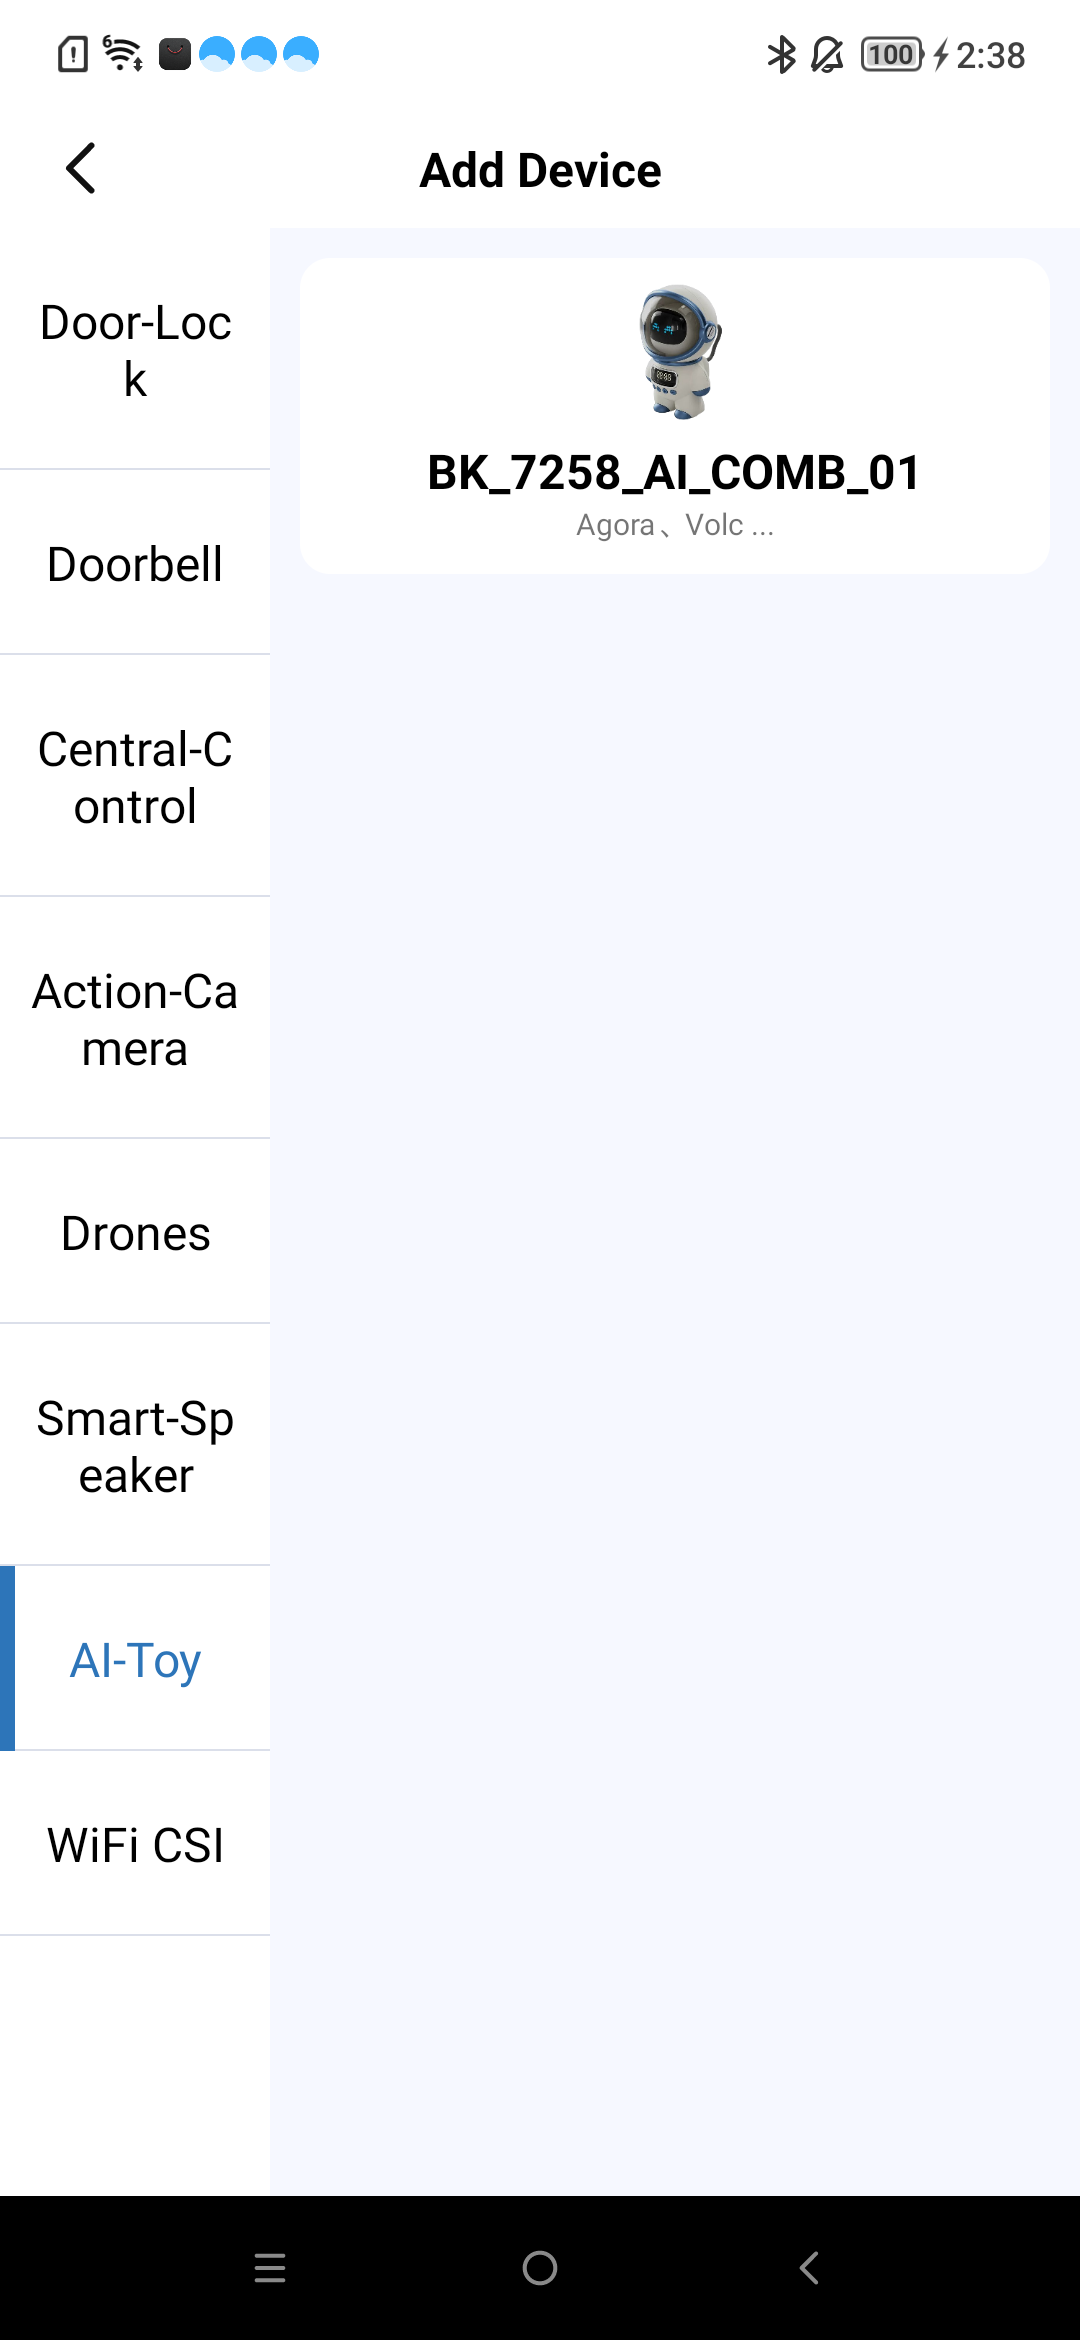Screen dimensions: 1080x2340
Task: Tap the Wi-Fi signal status icon
Action: coord(123,53)
